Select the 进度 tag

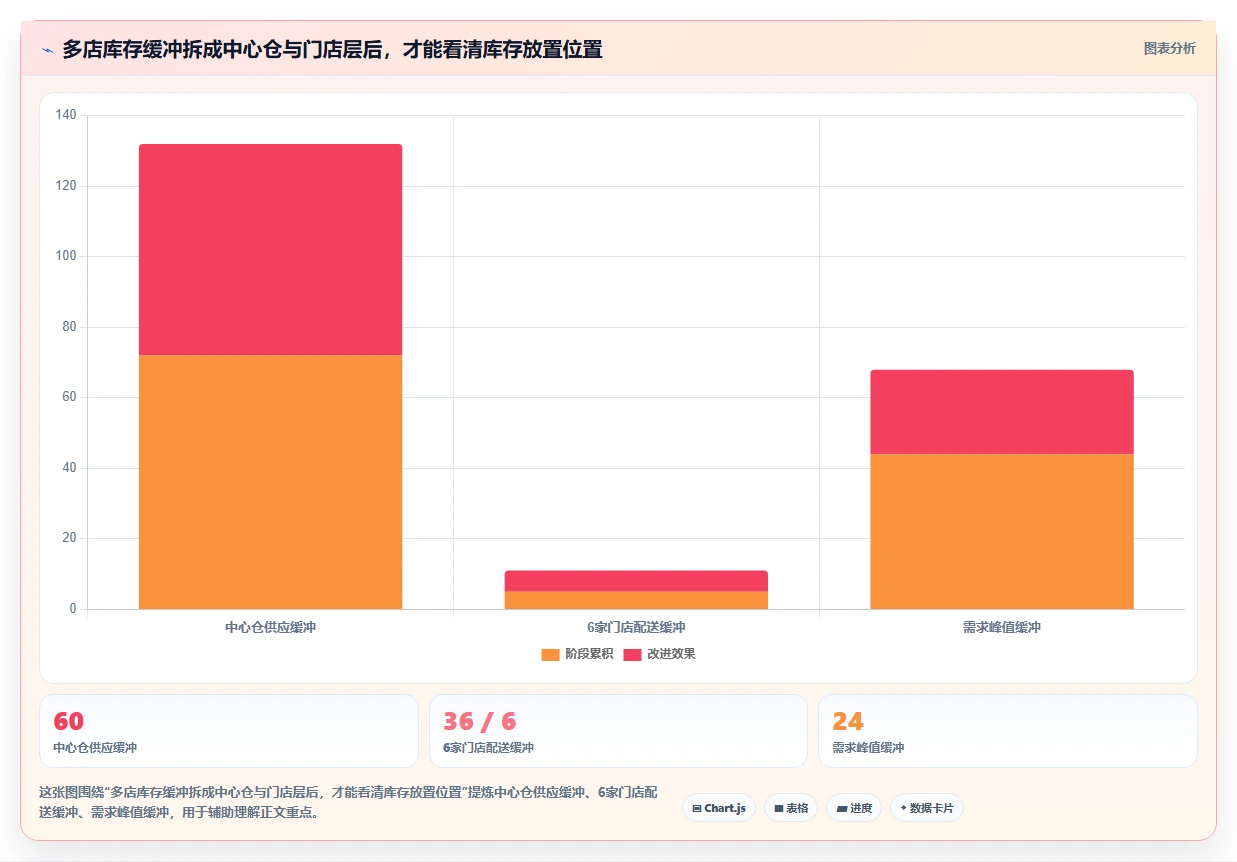(854, 808)
